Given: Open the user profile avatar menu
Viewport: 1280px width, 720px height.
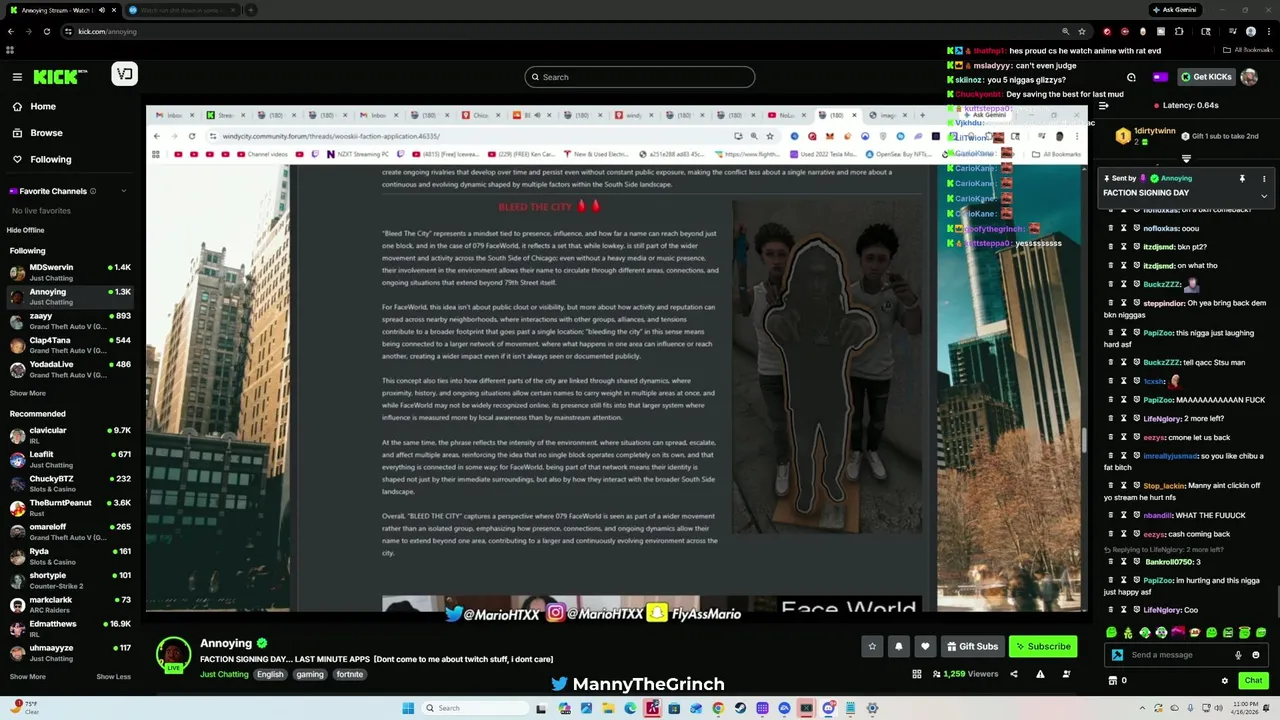Looking at the screenshot, I should pyautogui.click(x=1249, y=77).
